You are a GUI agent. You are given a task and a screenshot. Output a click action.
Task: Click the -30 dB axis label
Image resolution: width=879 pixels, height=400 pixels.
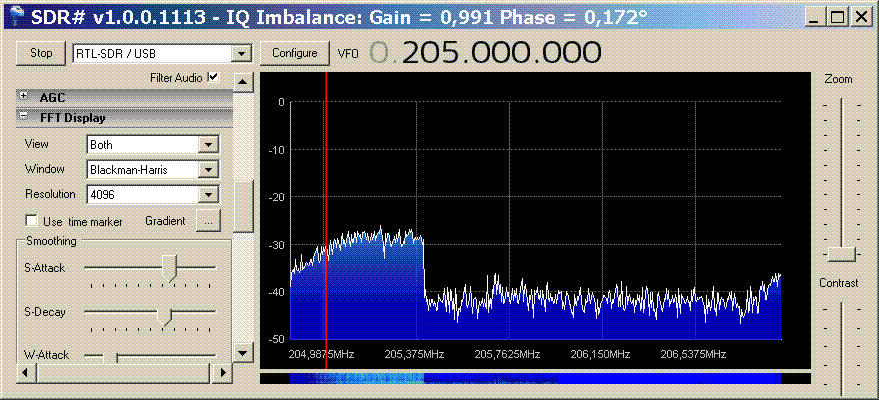point(275,244)
